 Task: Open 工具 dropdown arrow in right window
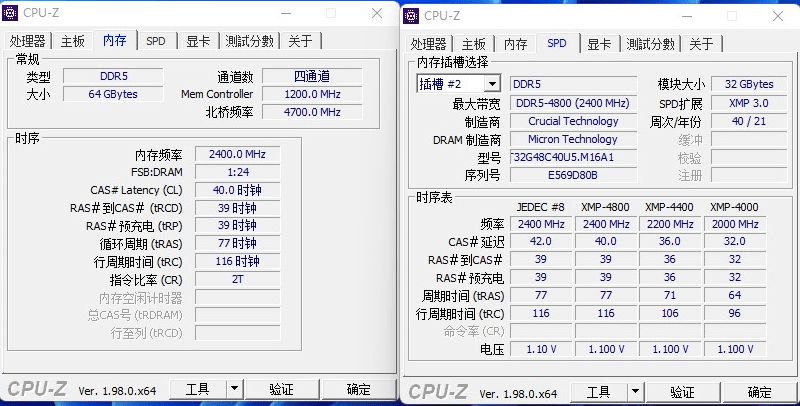click(635, 392)
